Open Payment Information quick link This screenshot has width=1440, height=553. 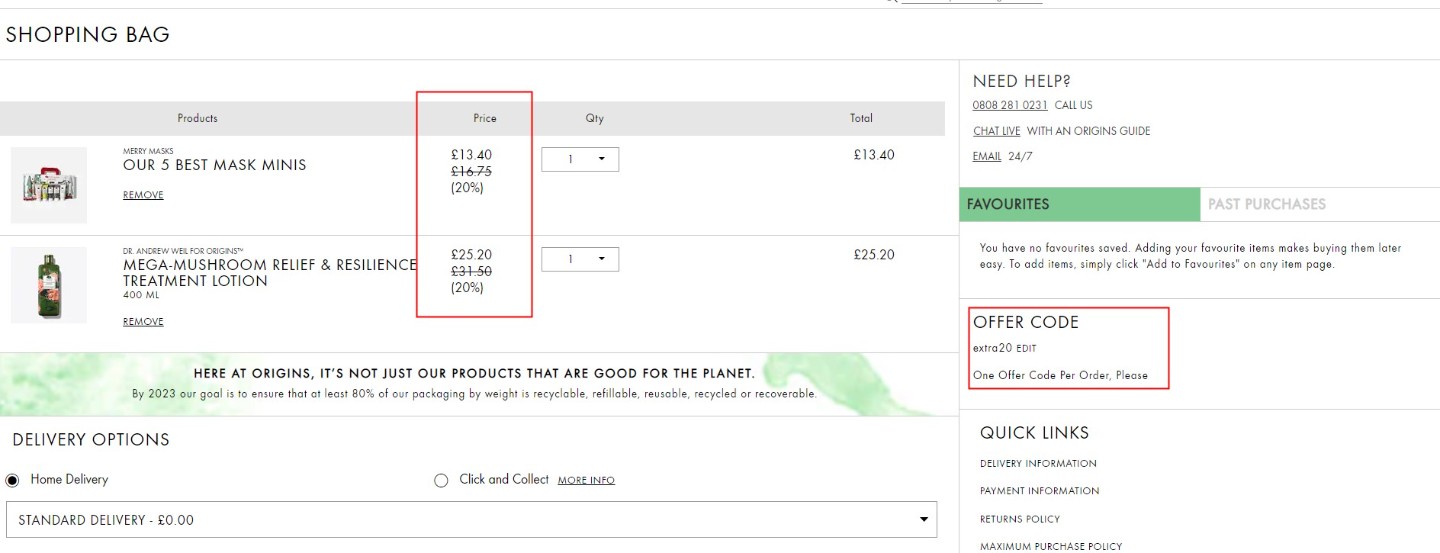[1039, 491]
